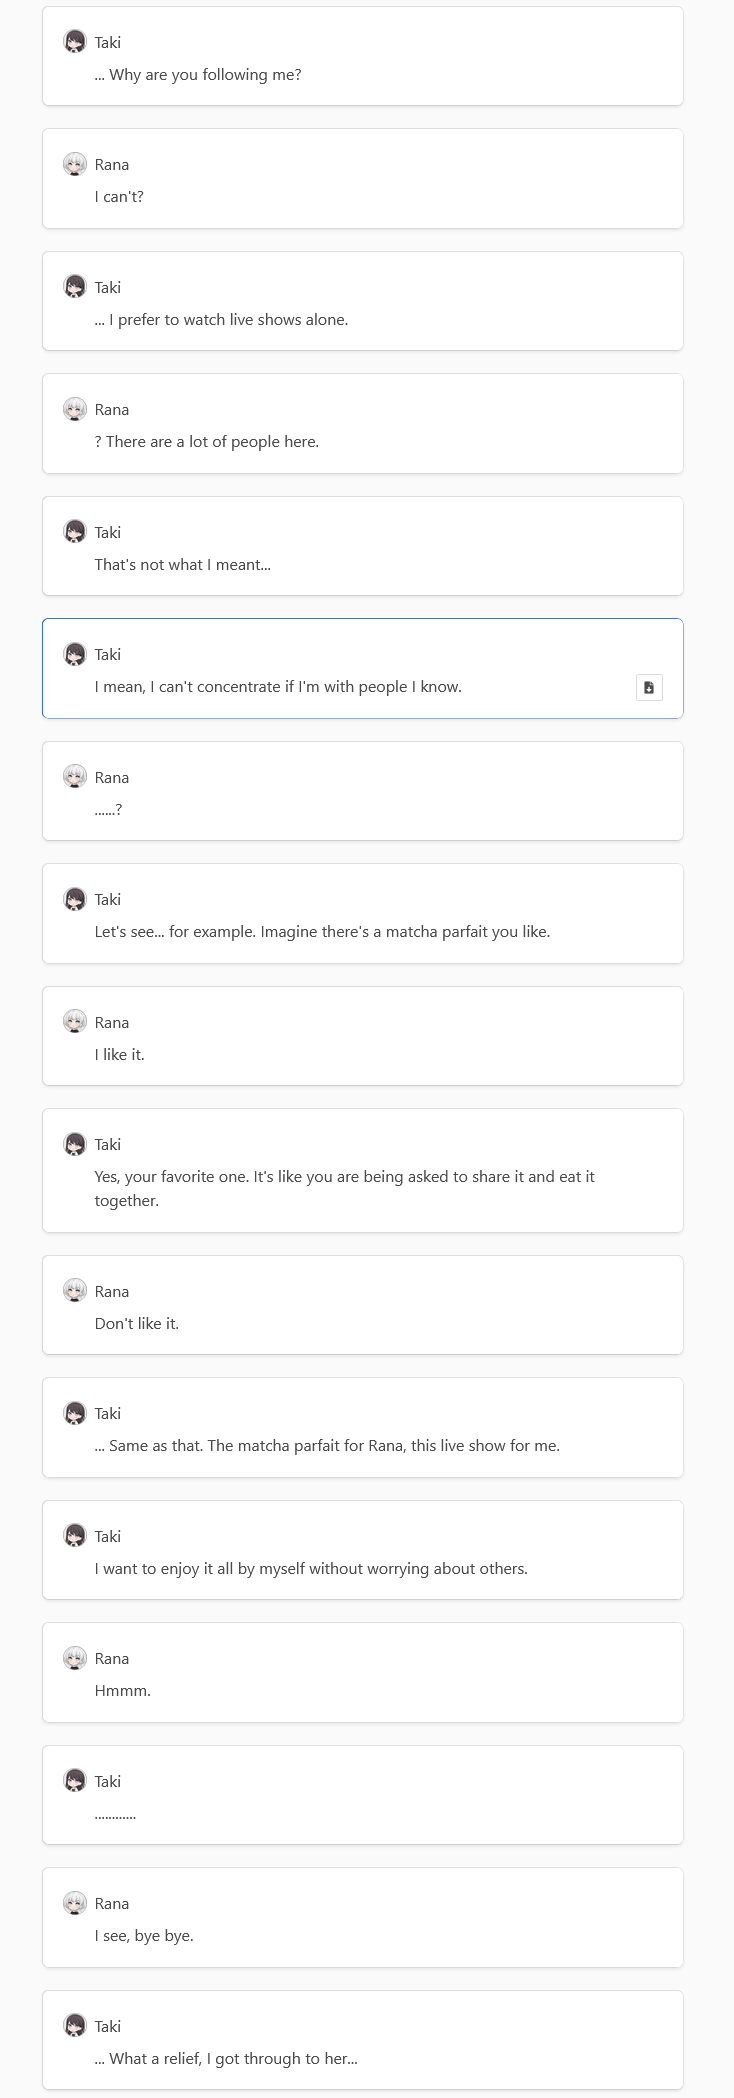
Task: Click Taki's name label above the dotted silence line
Action: coord(108,1781)
